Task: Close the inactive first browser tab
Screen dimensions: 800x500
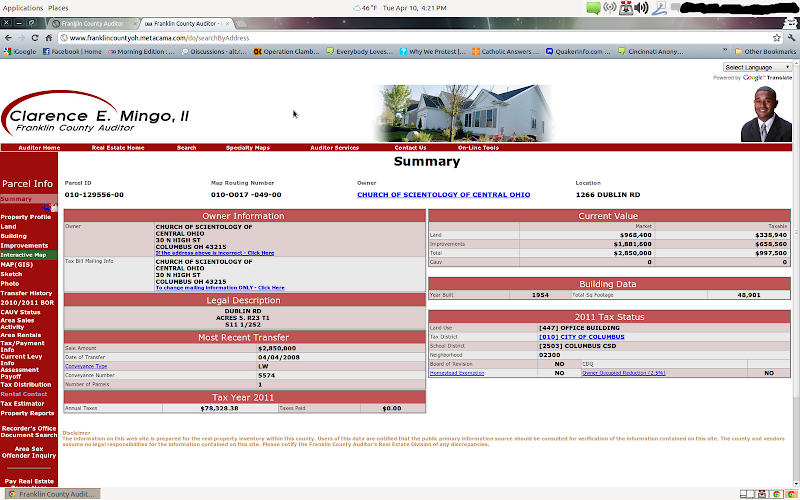Action: pos(135,23)
